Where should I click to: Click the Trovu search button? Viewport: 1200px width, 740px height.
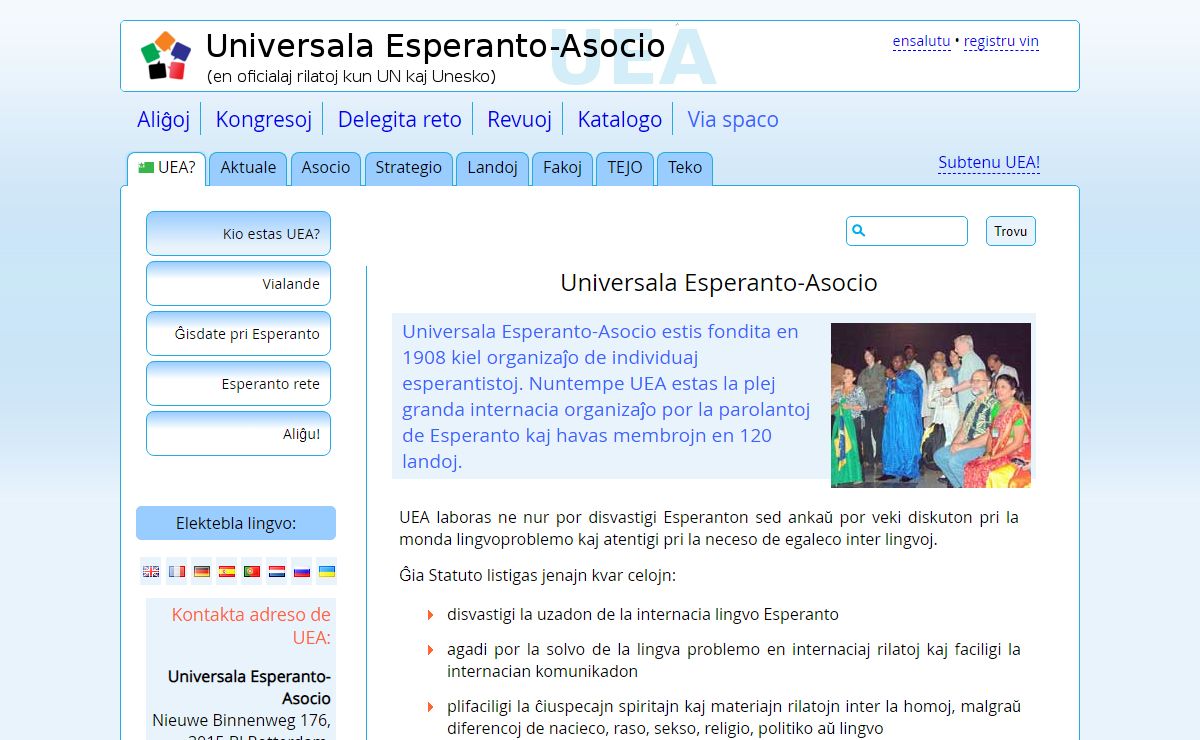(1011, 231)
